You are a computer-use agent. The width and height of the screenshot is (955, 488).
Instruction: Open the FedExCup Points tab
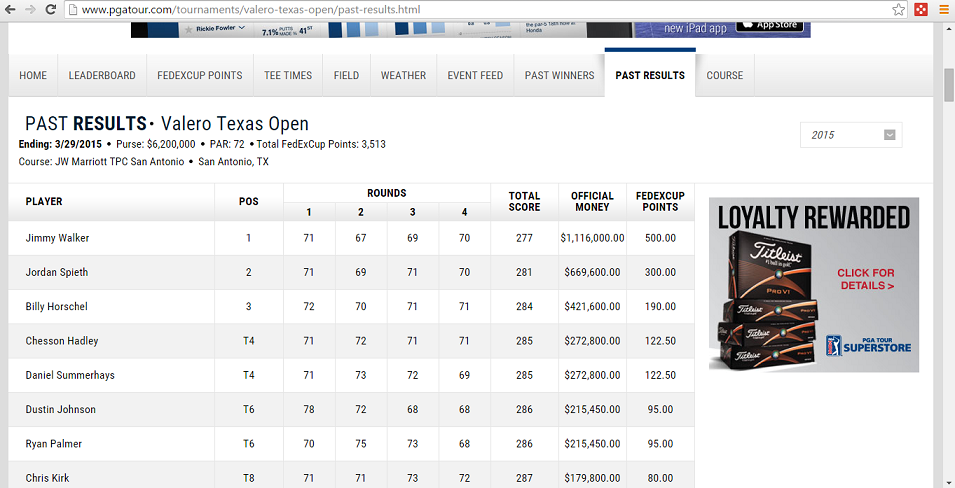[x=200, y=75]
